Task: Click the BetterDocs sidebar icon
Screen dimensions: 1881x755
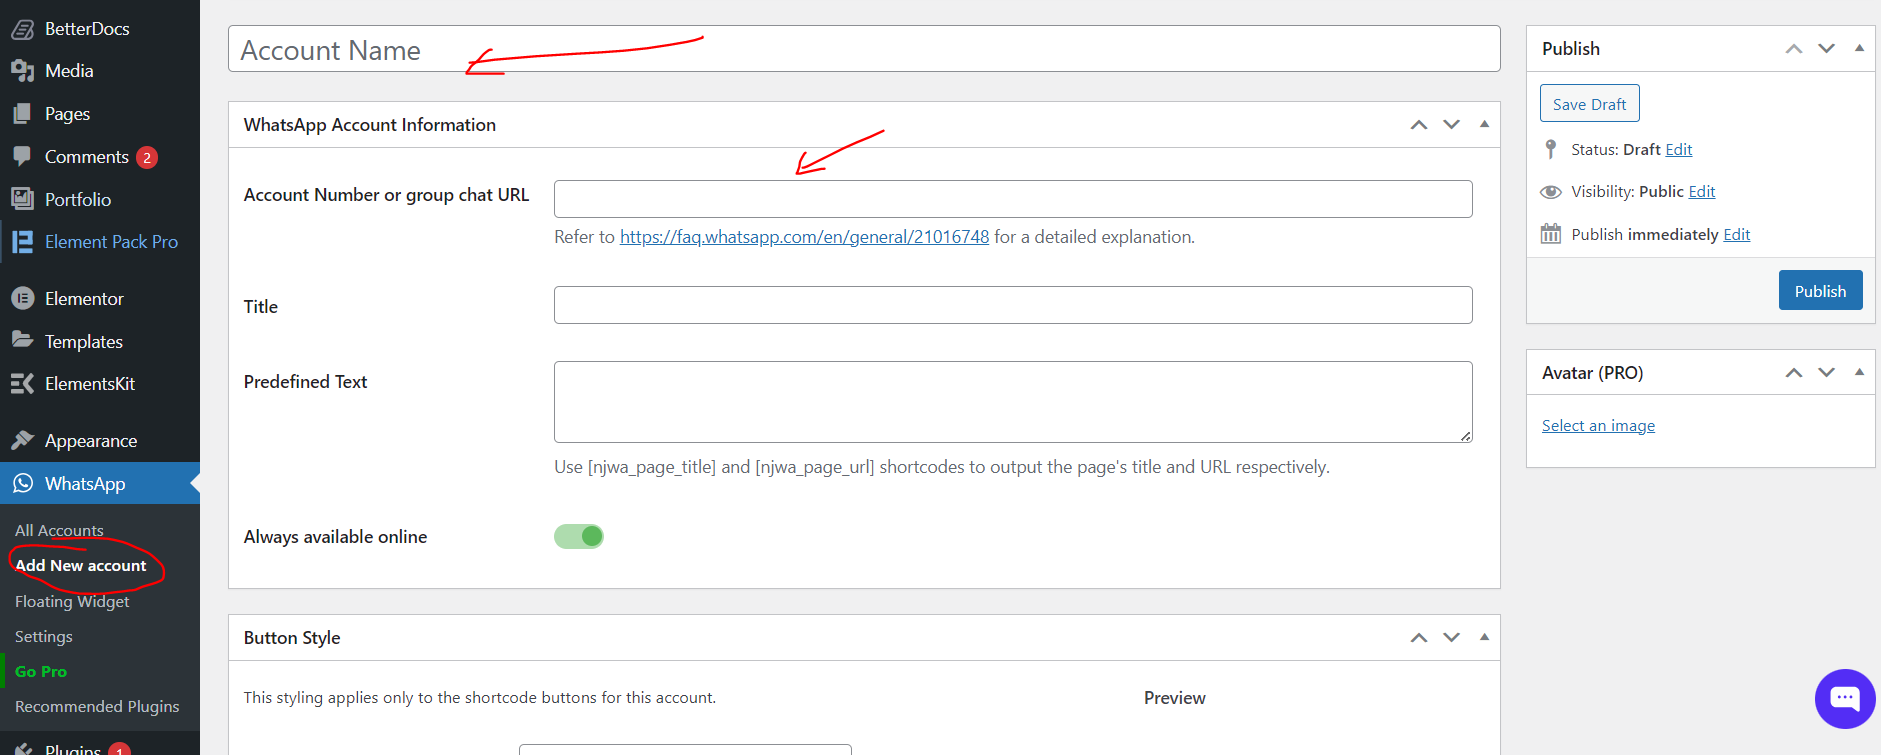Action: pyautogui.click(x=22, y=29)
